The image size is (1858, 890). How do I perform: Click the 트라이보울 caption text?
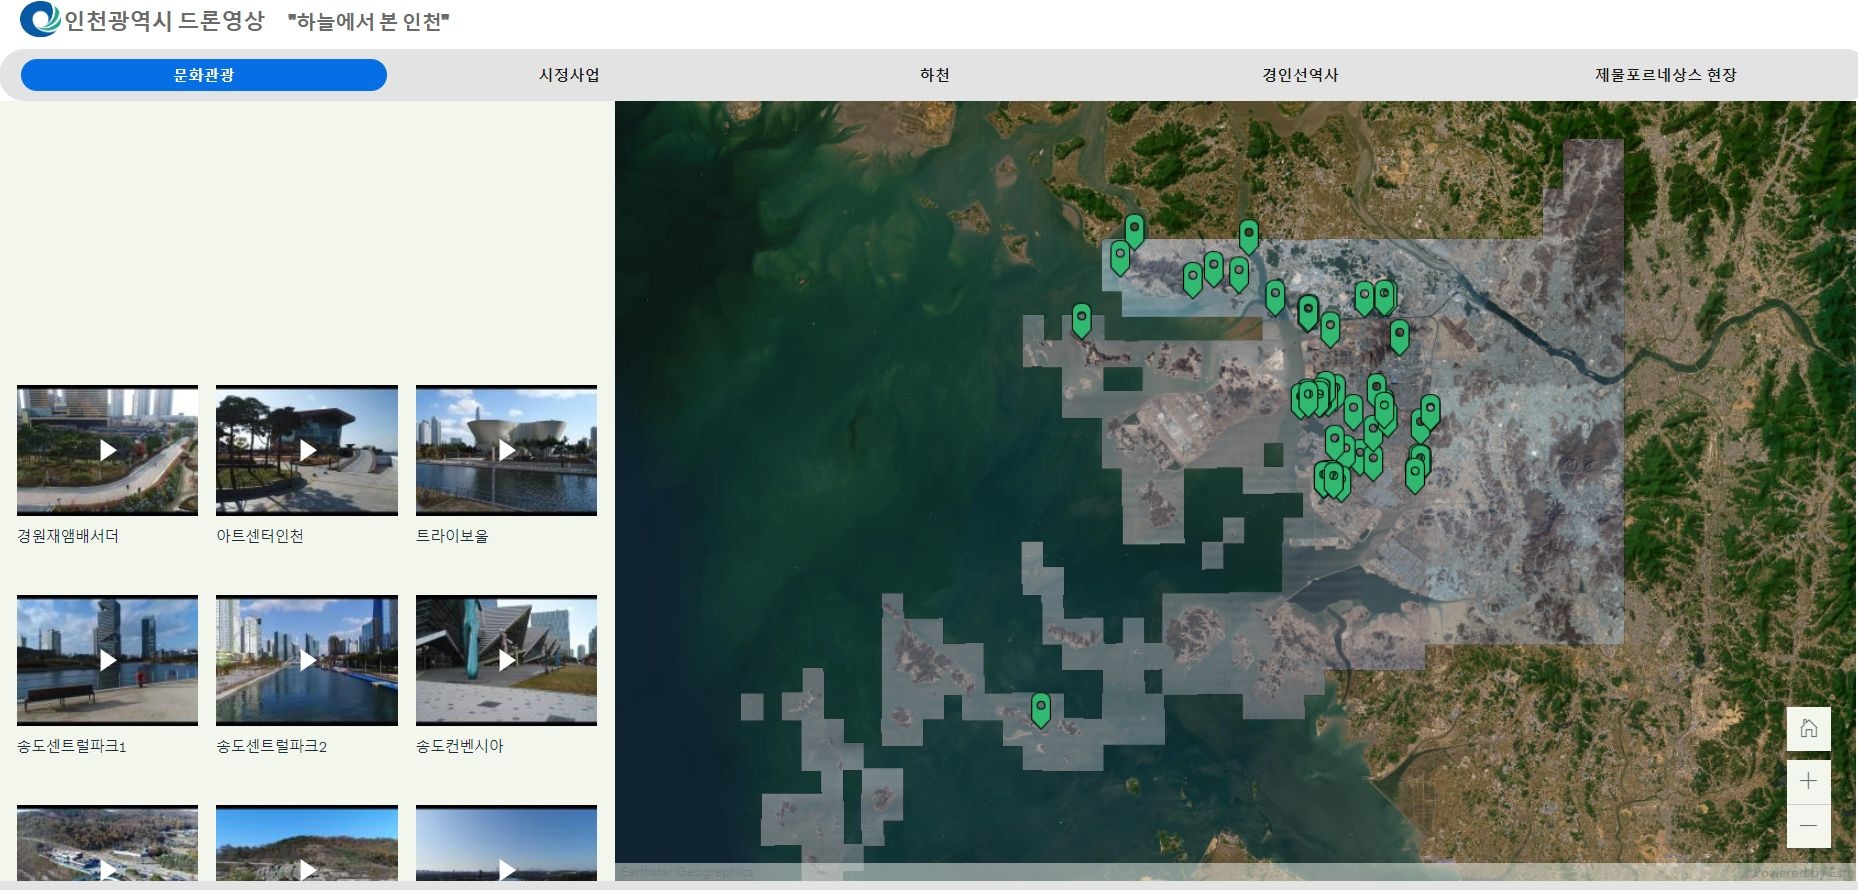pyautogui.click(x=452, y=536)
